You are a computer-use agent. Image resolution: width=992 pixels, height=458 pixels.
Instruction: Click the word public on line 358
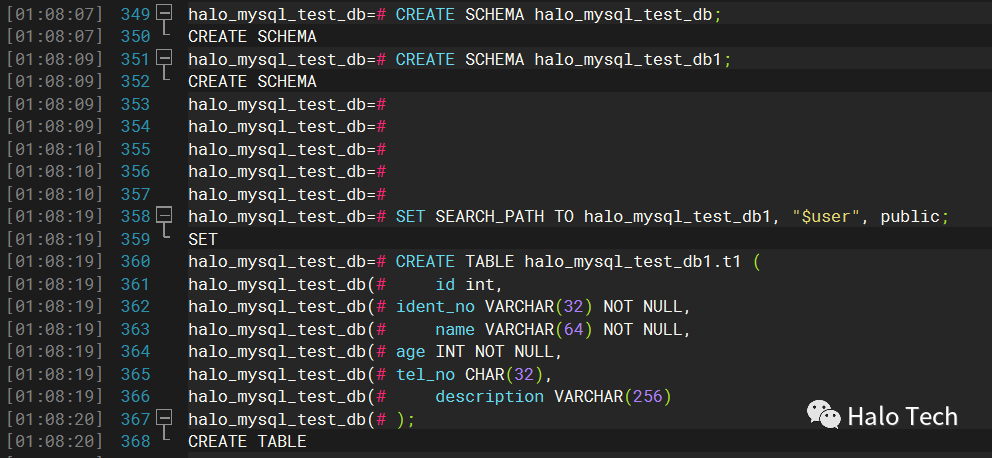(x=910, y=217)
